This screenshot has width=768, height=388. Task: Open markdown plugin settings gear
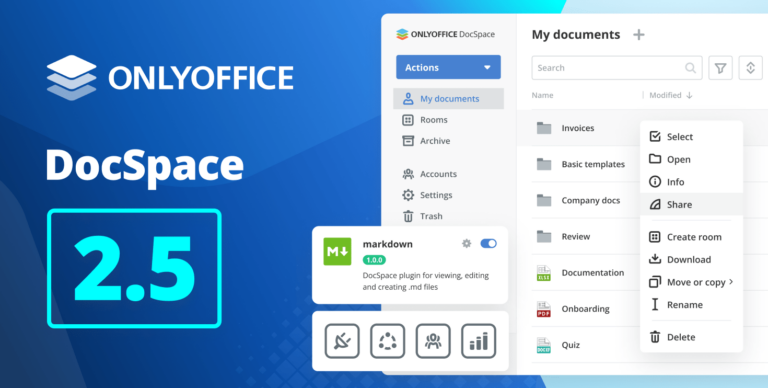click(466, 243)
